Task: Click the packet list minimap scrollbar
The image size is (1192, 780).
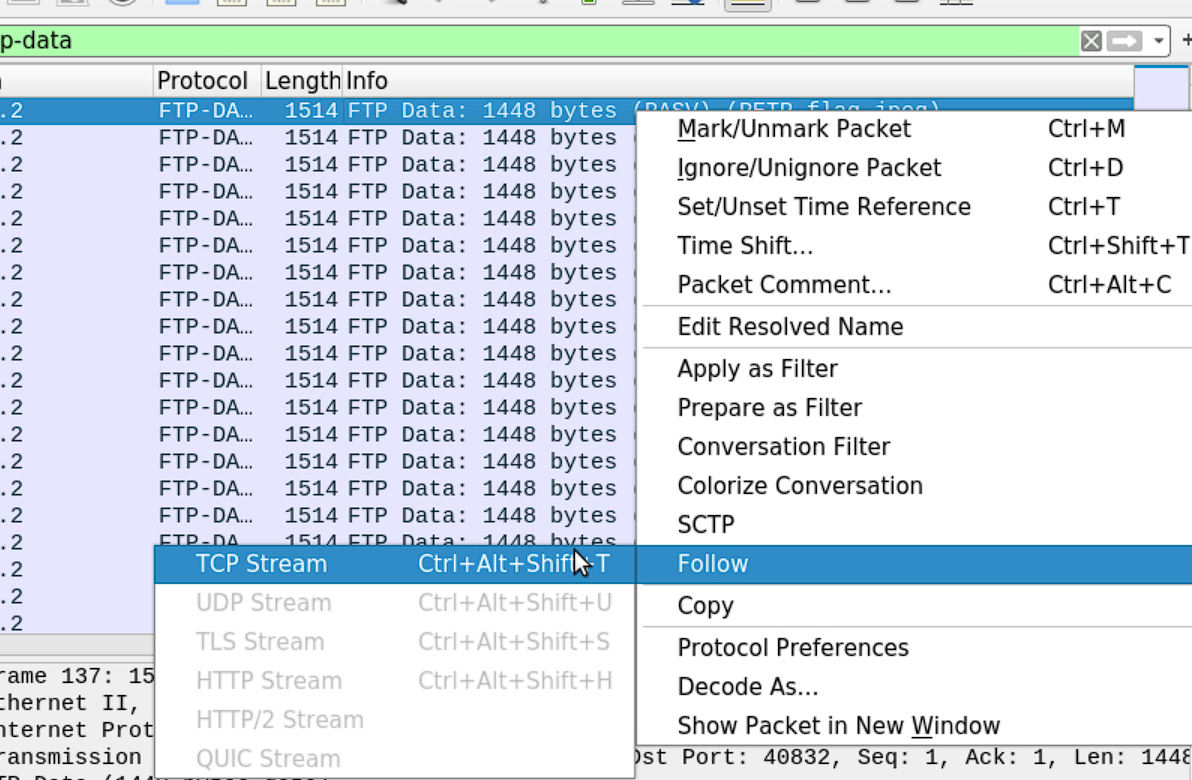Action: coord(1162,88)
